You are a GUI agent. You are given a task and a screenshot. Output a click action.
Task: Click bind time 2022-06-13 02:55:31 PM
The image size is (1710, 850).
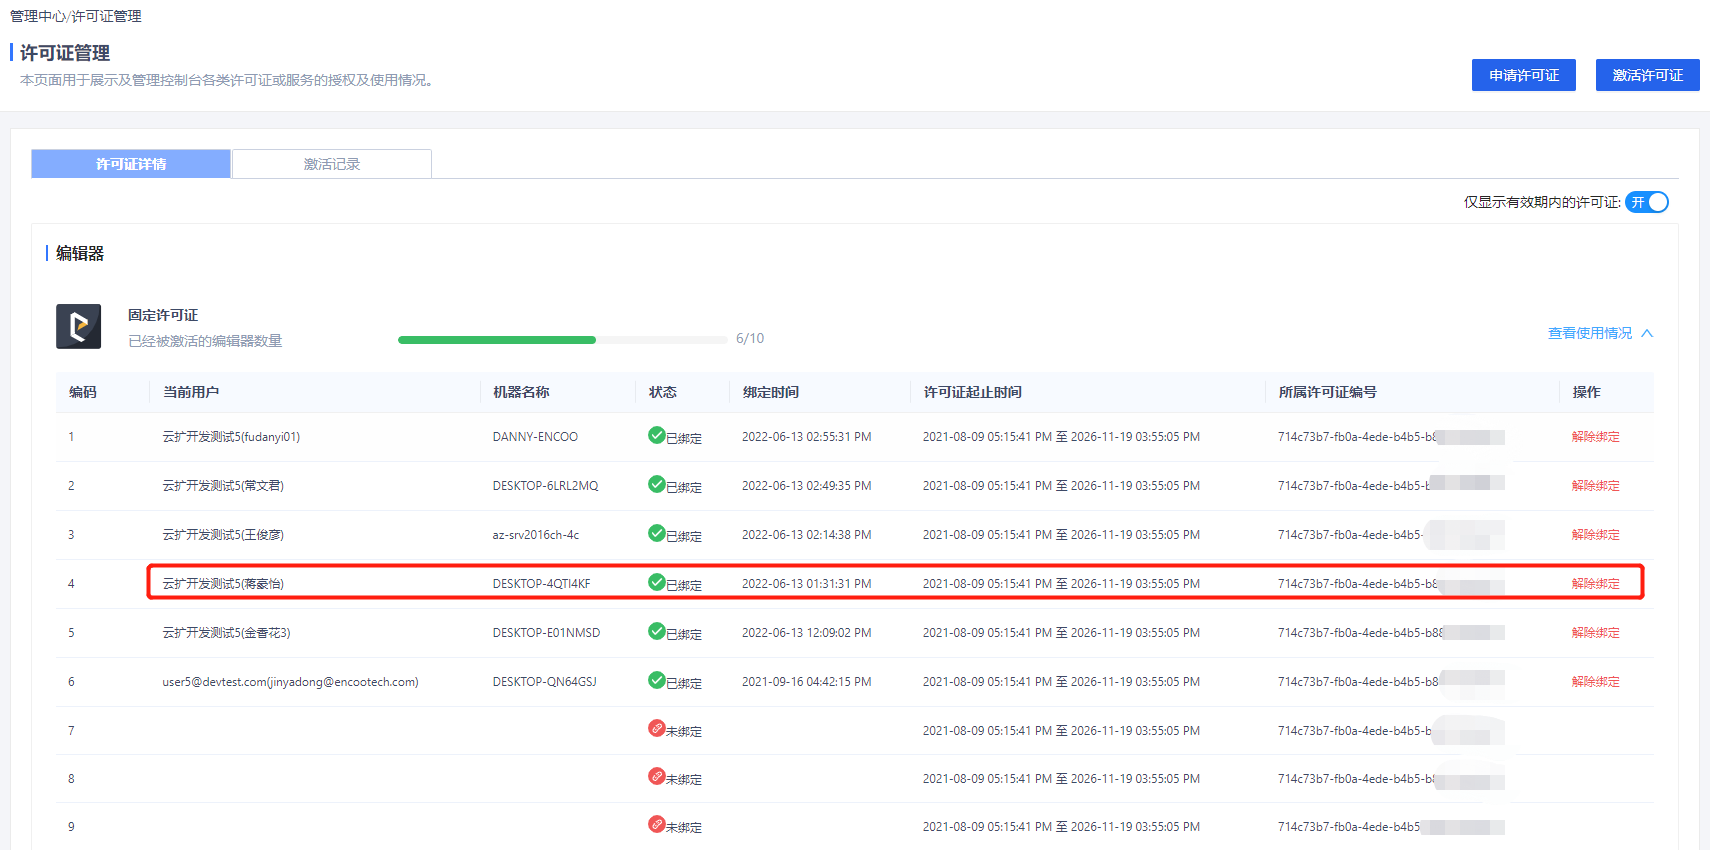click(806, 437)
